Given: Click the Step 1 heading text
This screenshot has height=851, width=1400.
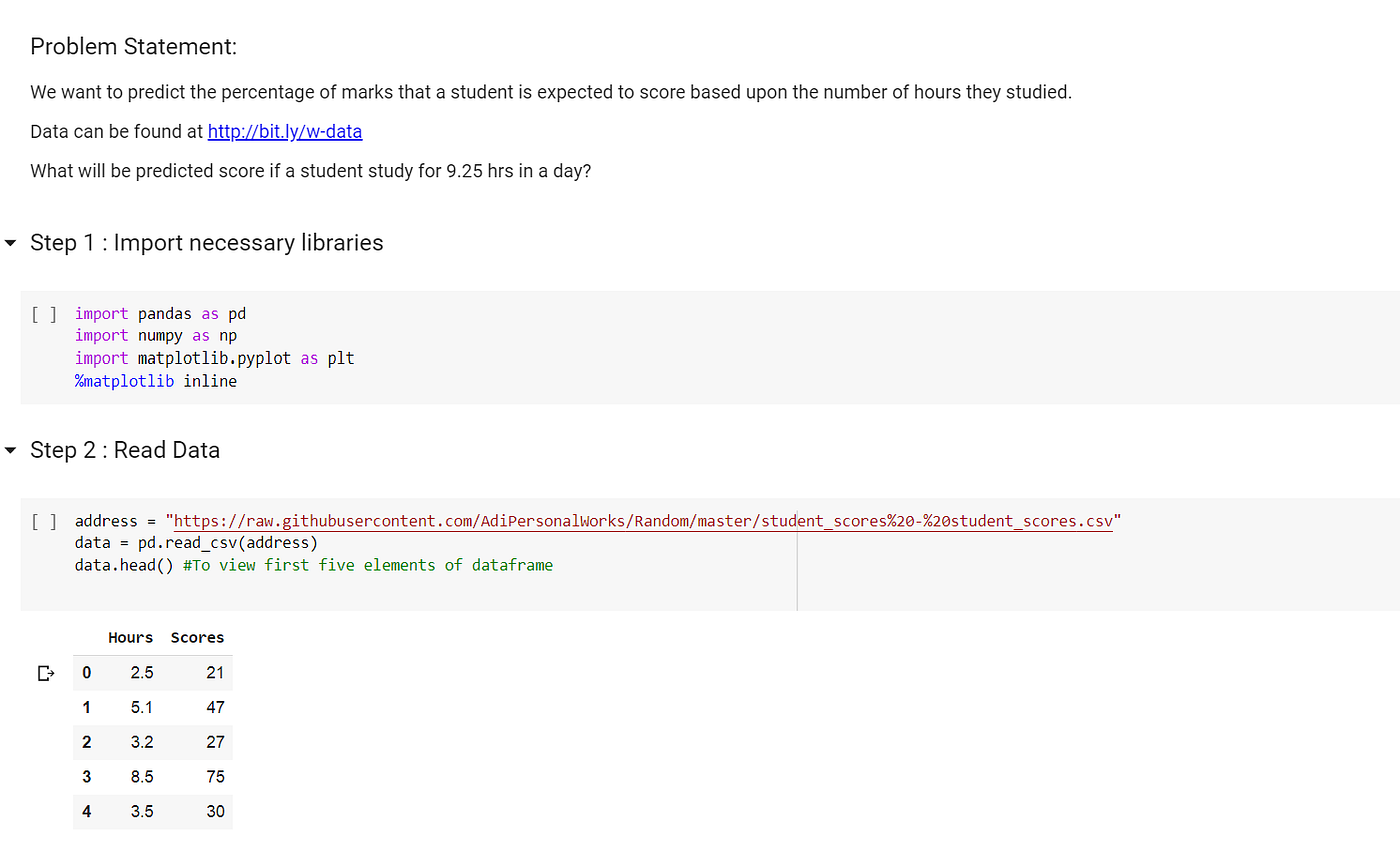Looking at the screenshot, I should 207,243.
